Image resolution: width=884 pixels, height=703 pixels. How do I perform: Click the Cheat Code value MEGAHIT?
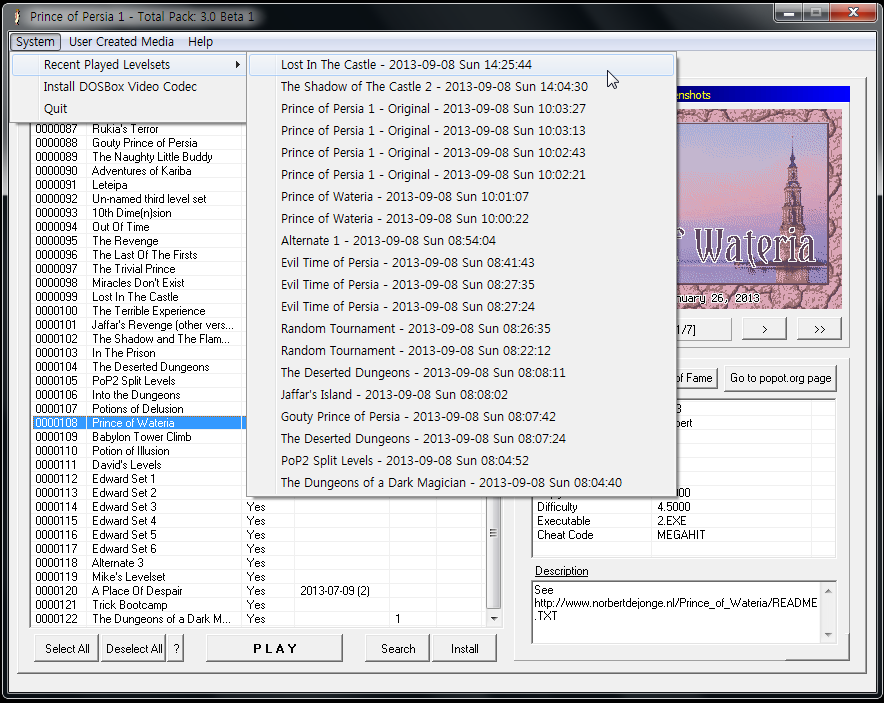(680, 535)
